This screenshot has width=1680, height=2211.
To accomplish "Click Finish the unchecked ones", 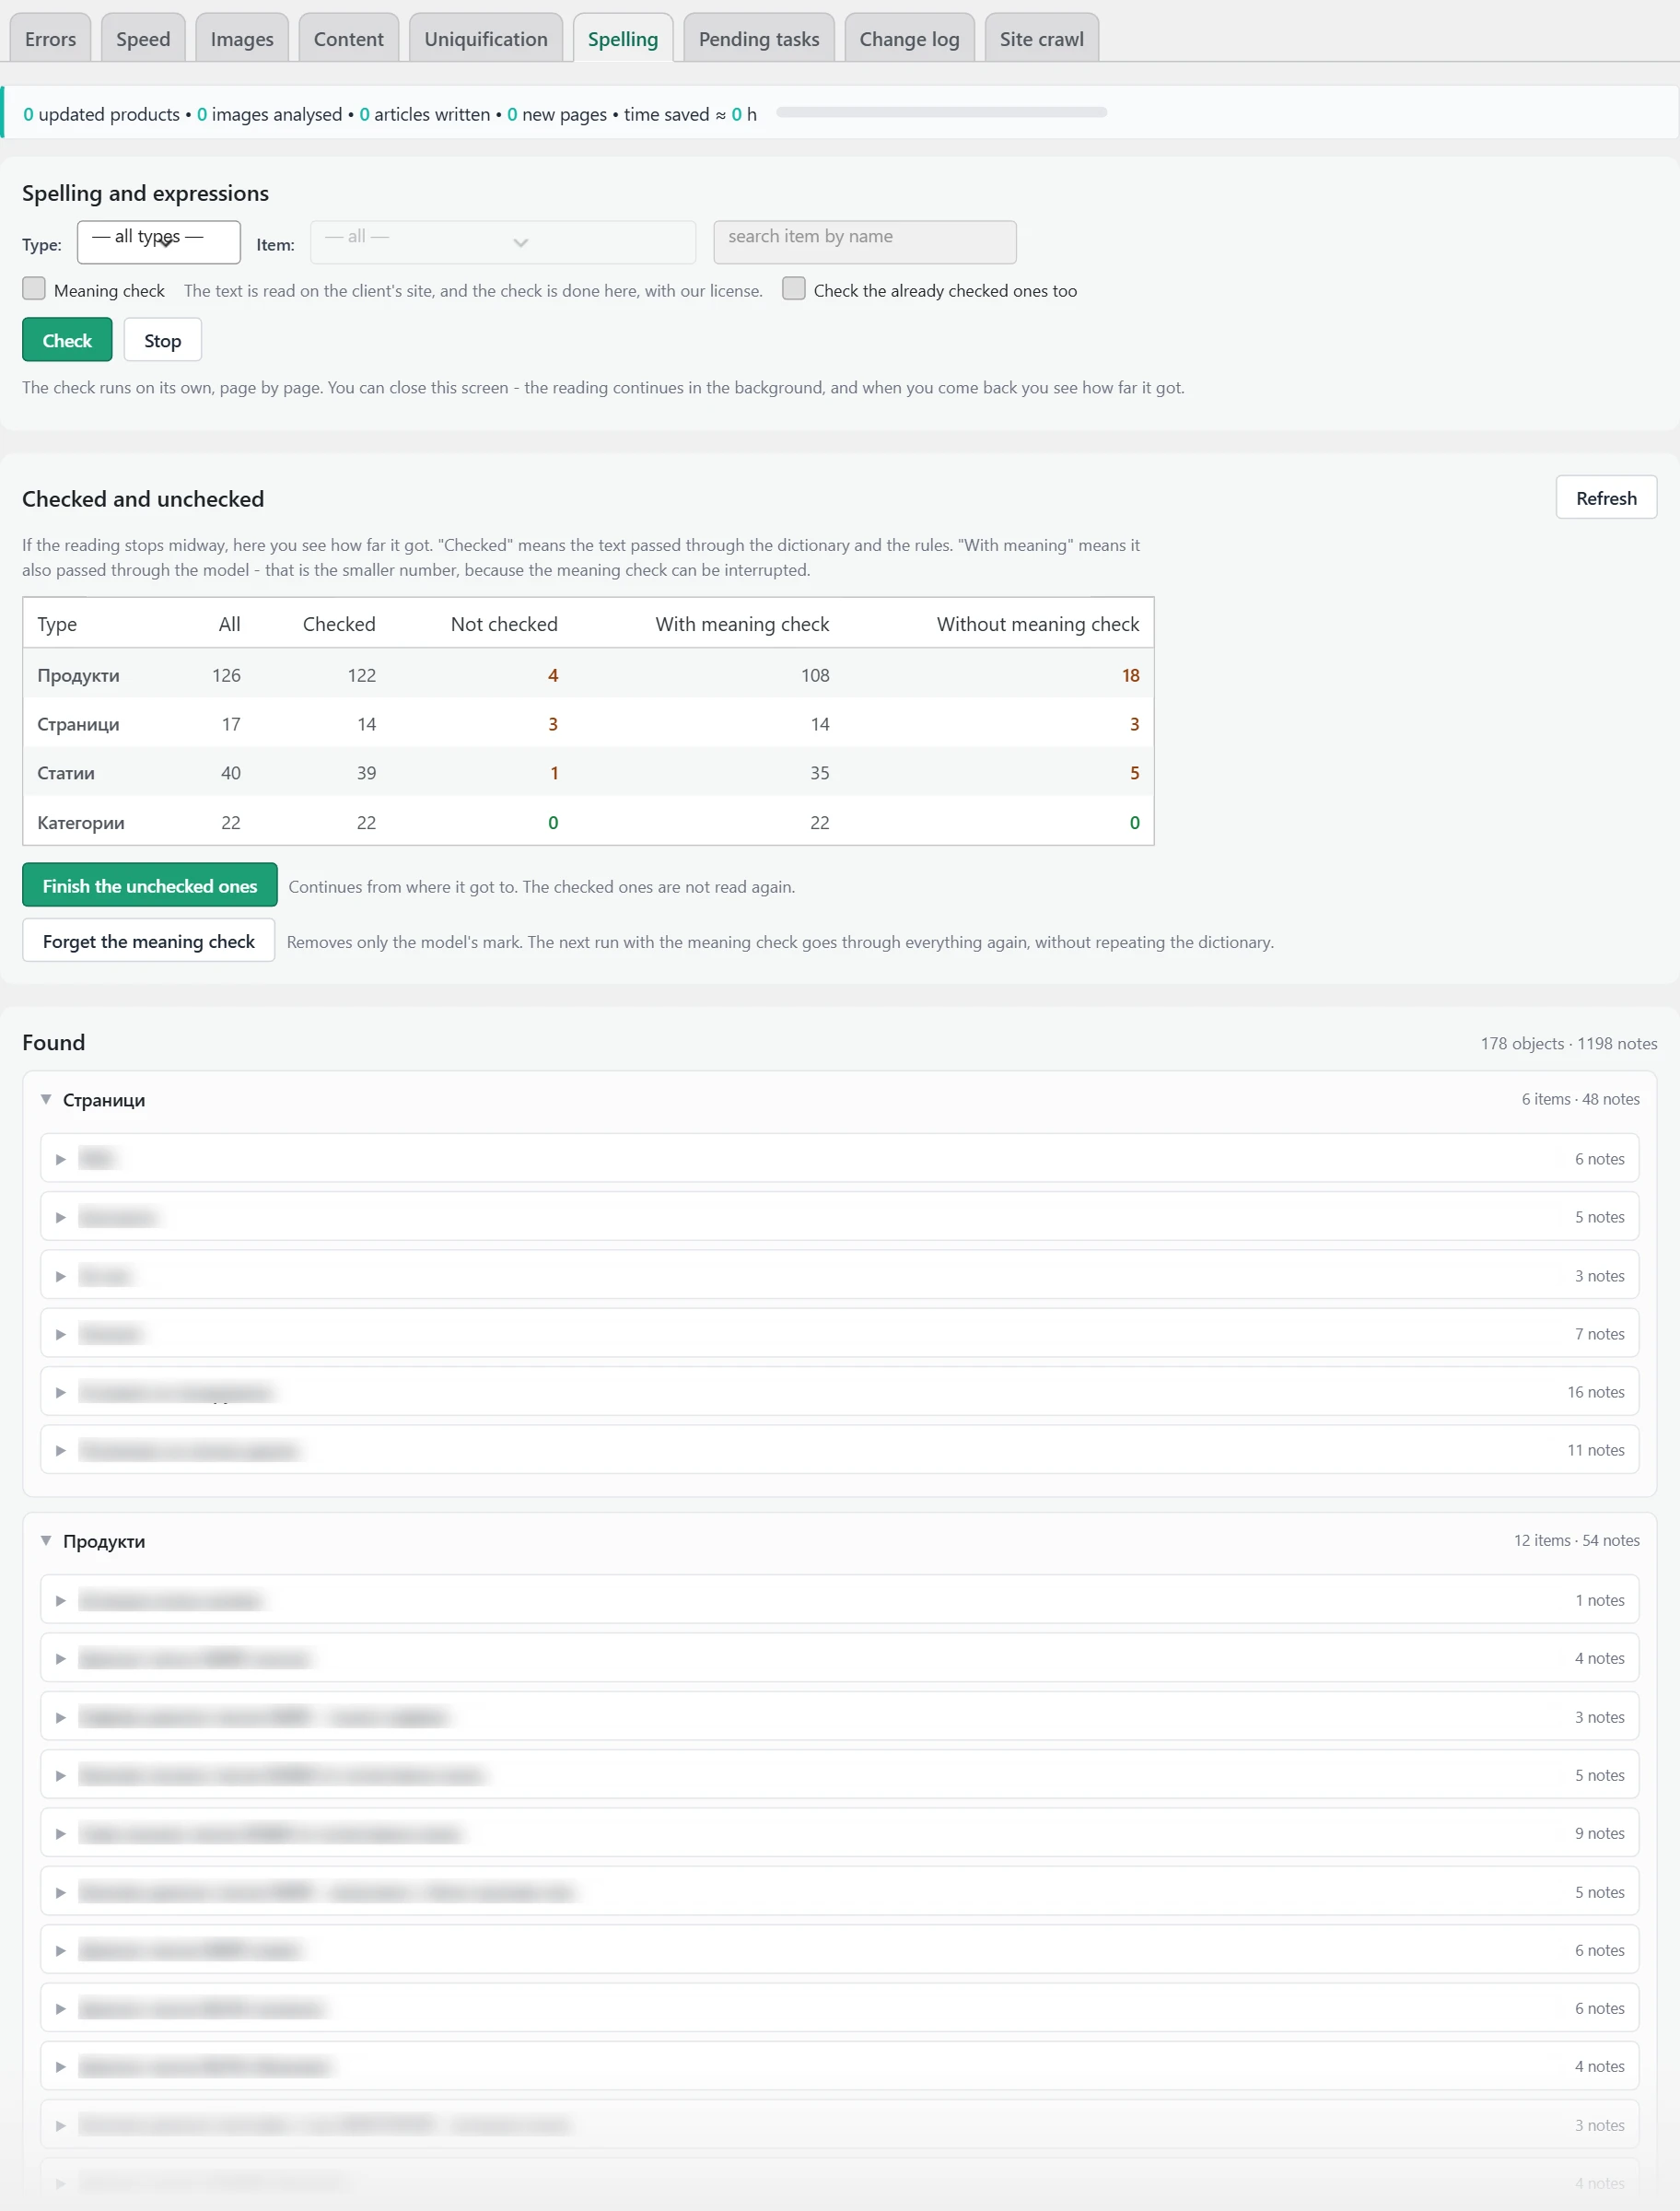I will (150, 886).
